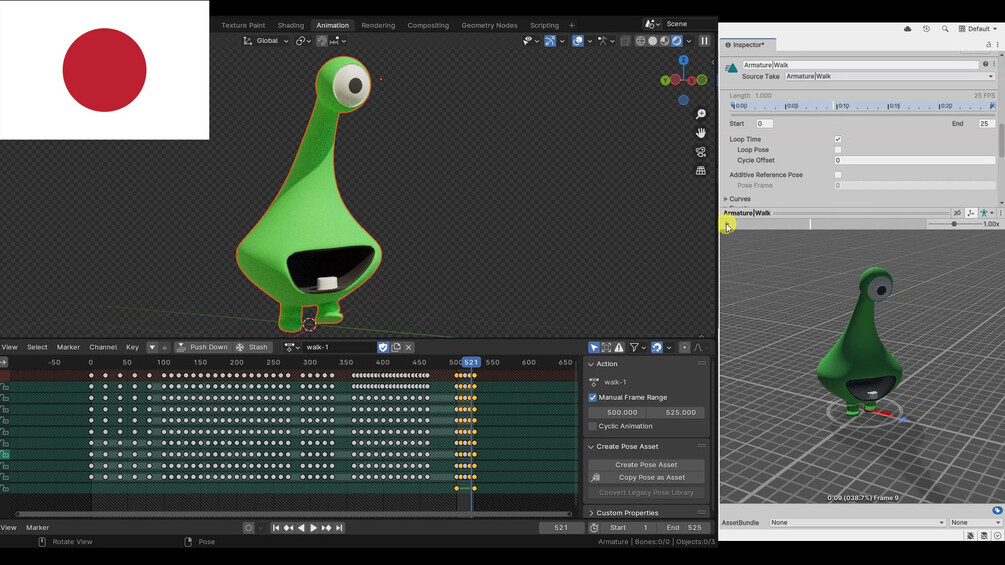The image size is (1005, 565).
Task: Open the Rendering workspace tab
Action: [x=378, y=25]
